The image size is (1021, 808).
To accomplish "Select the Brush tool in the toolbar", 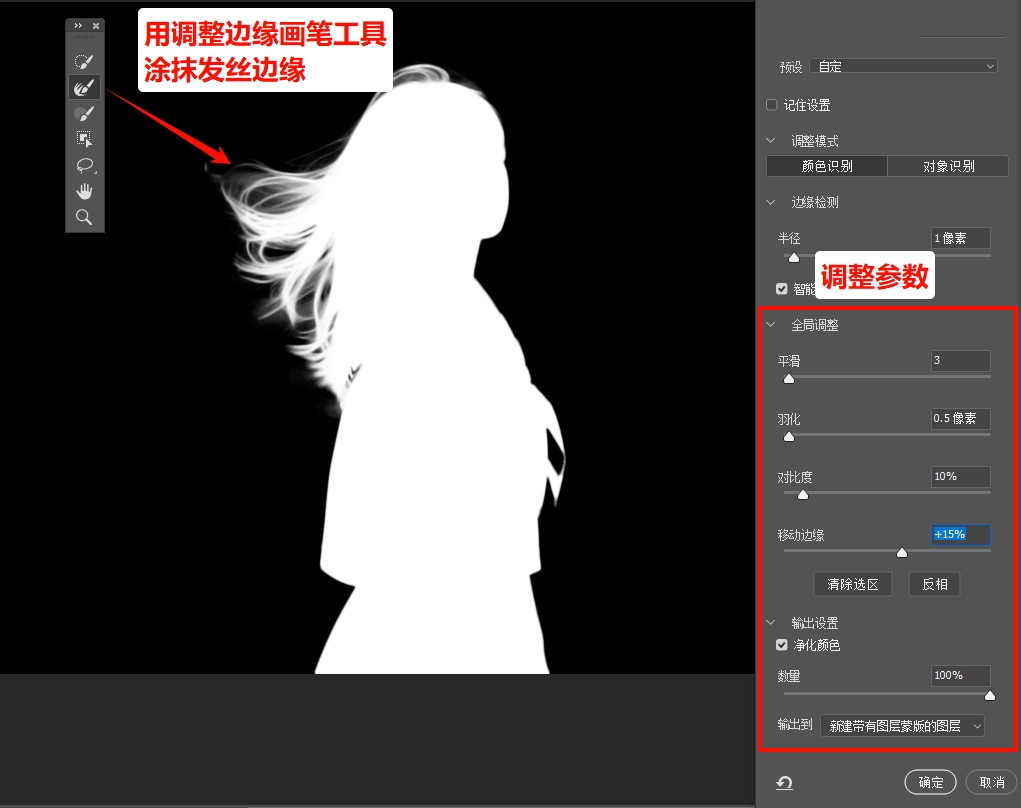I will pyautogui.click(x=84, y=113).
